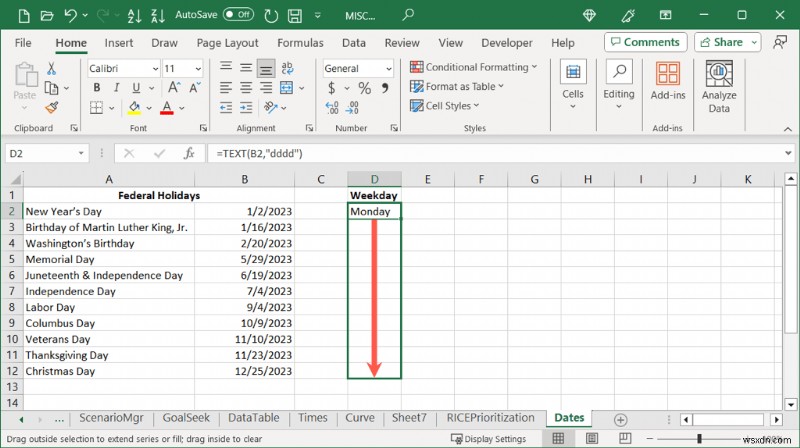Click the Analyze Data button
This screenshot has width=800, height=448.
click(x=719, y=87)
